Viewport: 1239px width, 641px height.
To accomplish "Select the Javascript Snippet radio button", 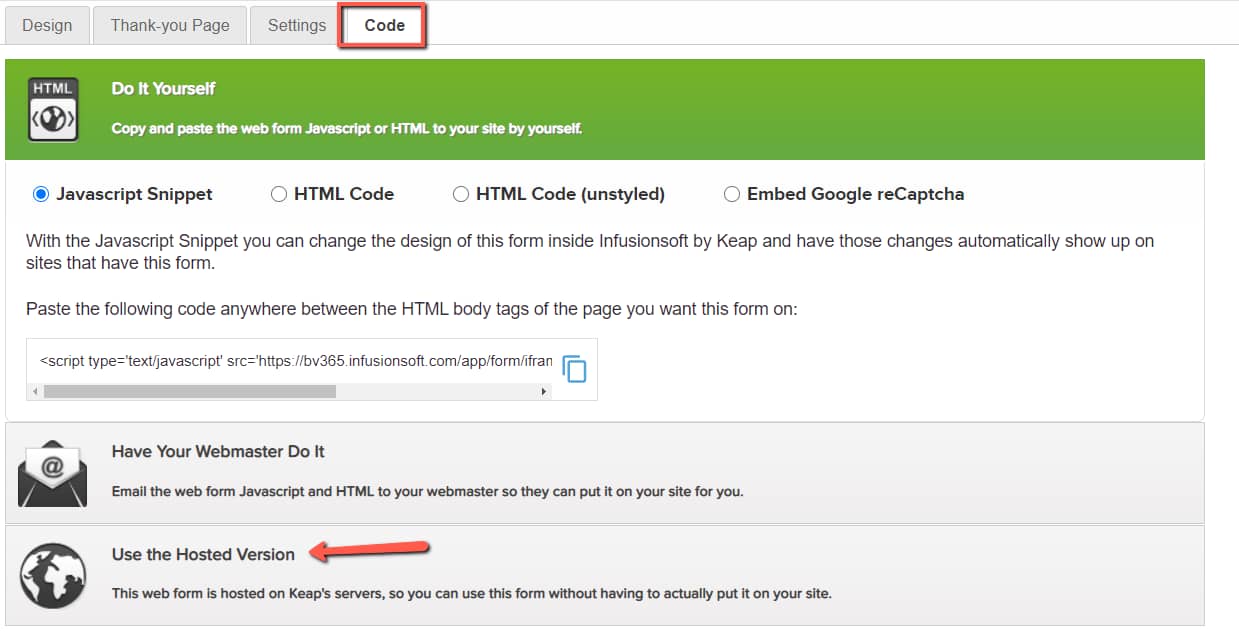I will [x=41, y=194].
